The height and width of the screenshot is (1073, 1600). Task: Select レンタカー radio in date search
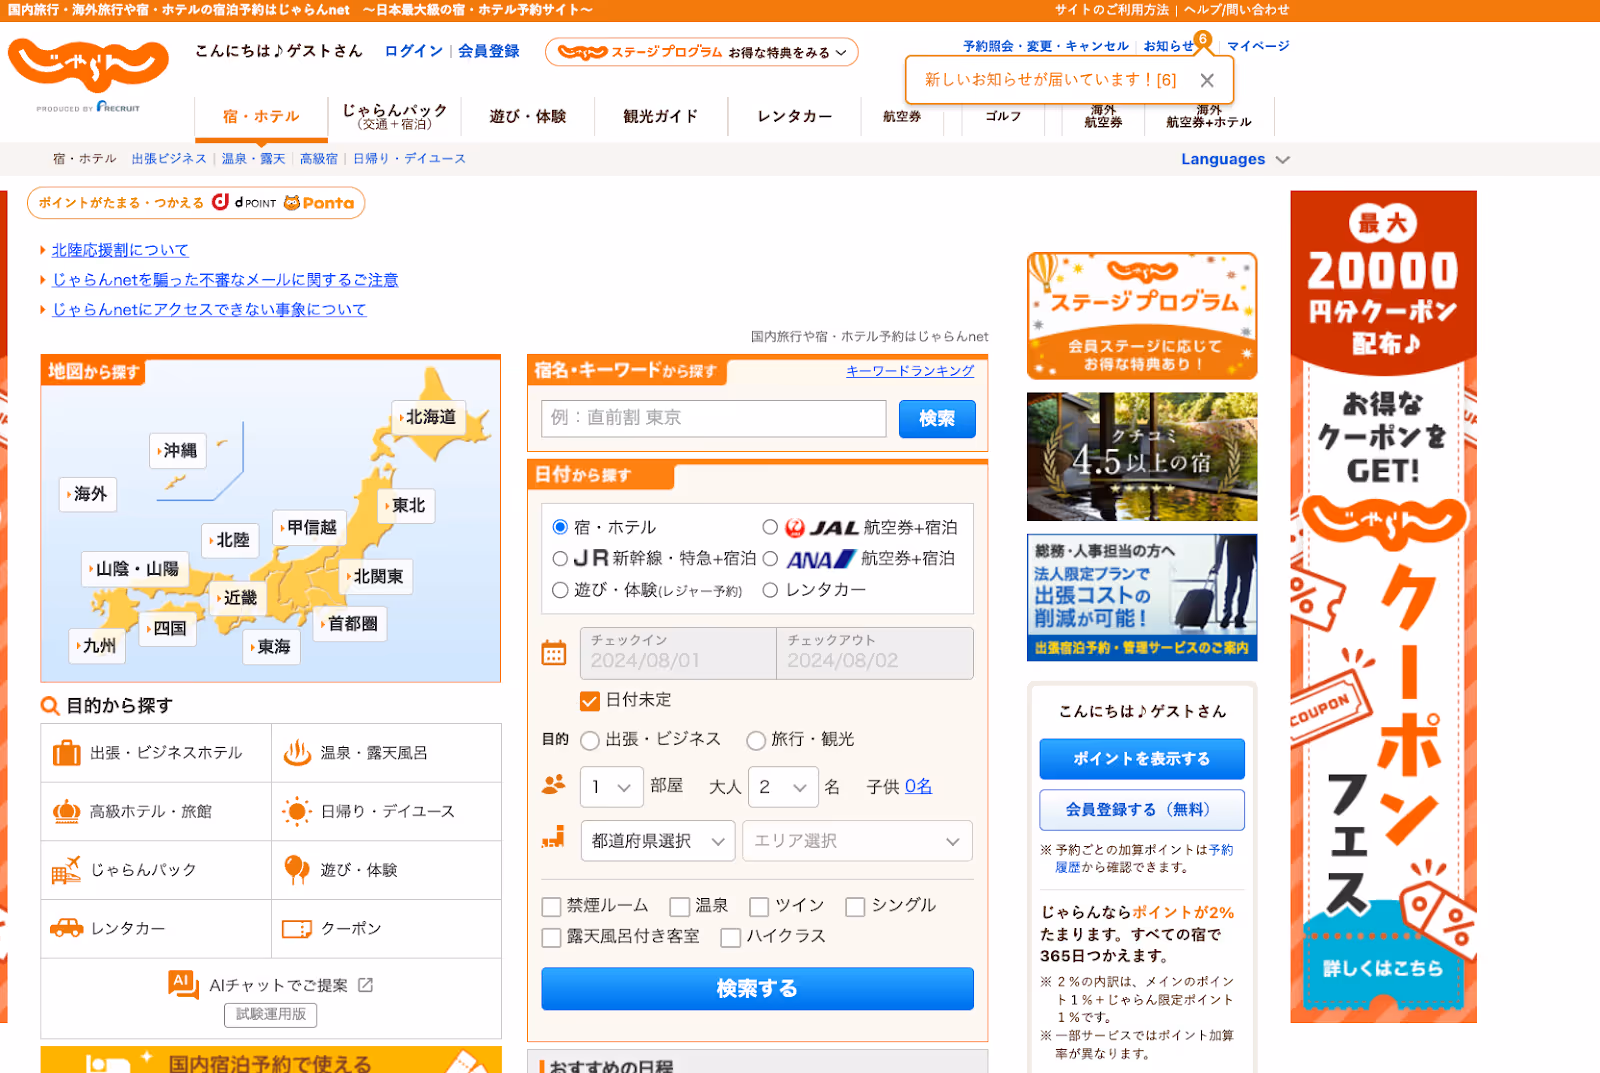(x=770, y=590)
